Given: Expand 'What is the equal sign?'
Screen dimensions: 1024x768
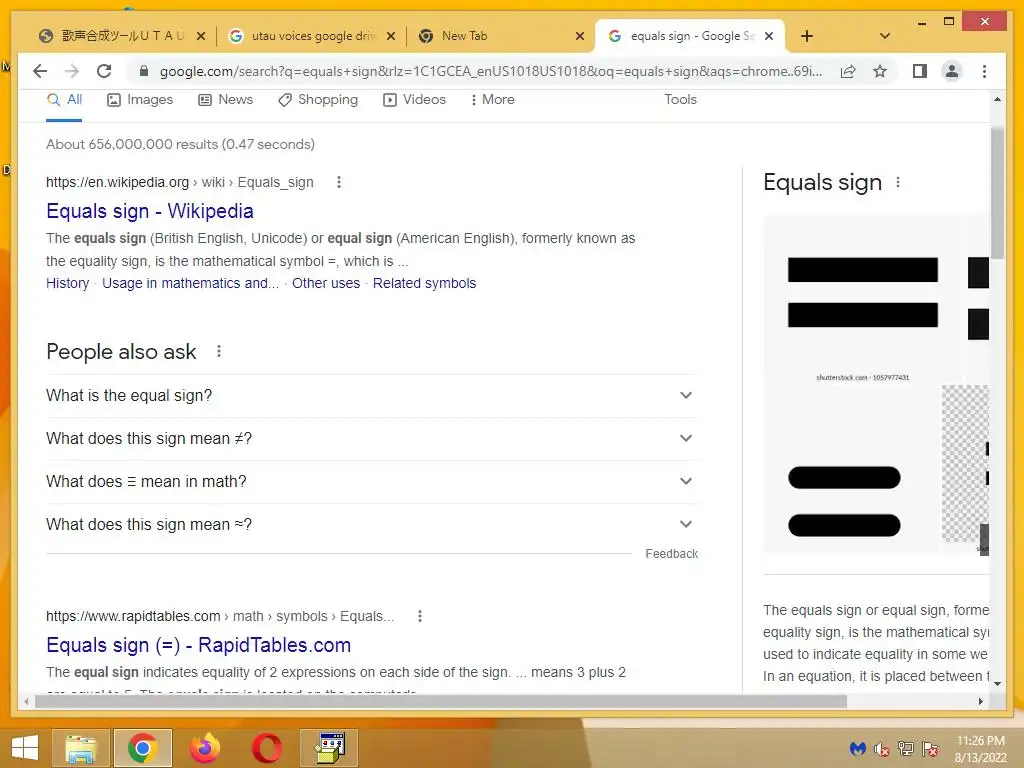Looking at the screenshot, I should coord(370,396).
